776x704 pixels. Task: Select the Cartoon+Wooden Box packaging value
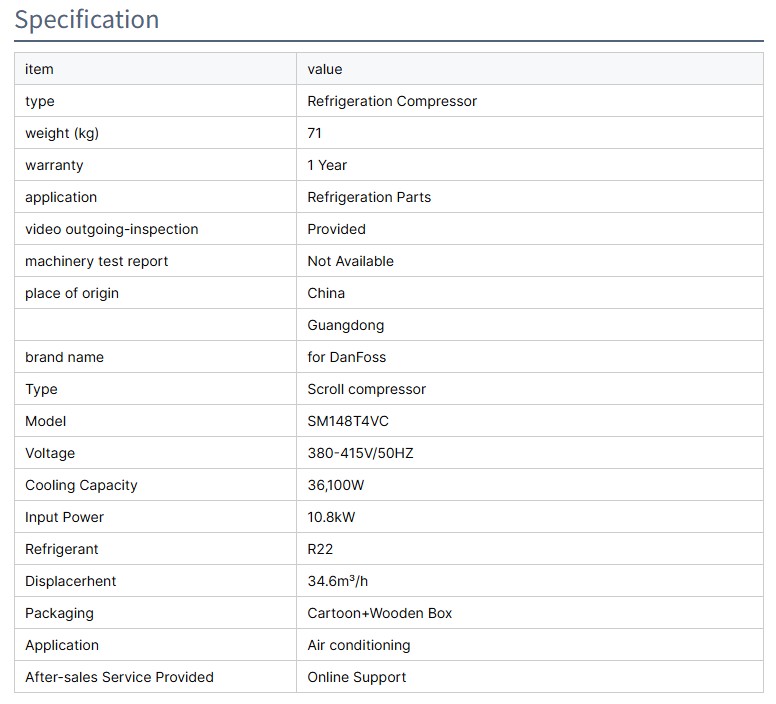pyautogui.click(x=379, y=613)
